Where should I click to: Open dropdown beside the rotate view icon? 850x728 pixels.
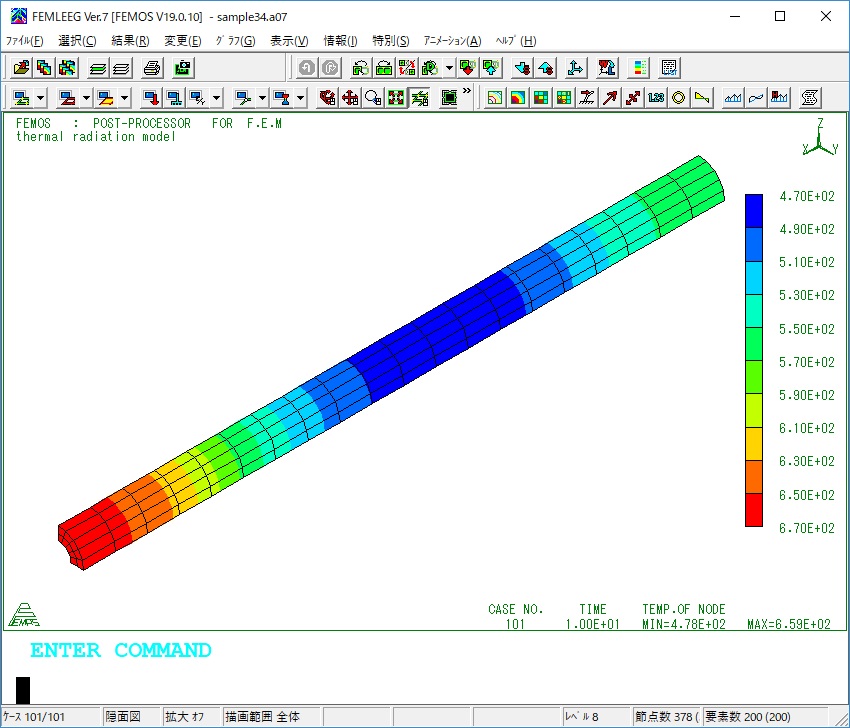(x=449, y=68)
